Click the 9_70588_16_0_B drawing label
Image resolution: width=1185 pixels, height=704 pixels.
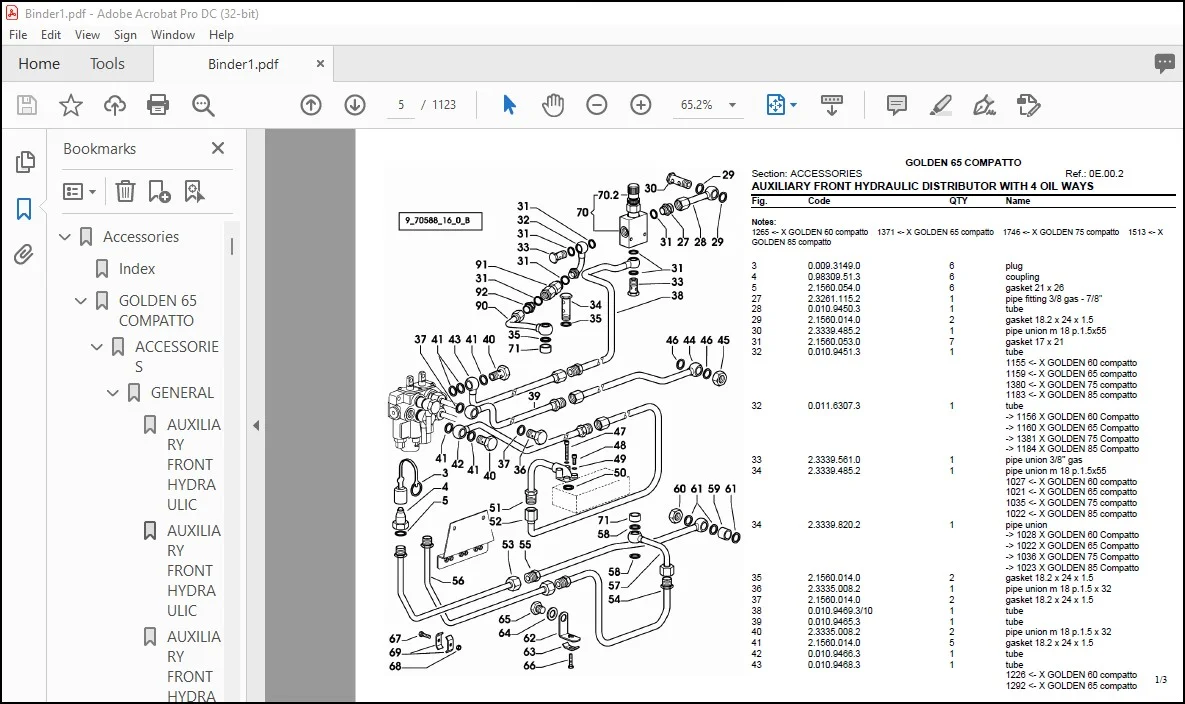click(x=440, y=221)
